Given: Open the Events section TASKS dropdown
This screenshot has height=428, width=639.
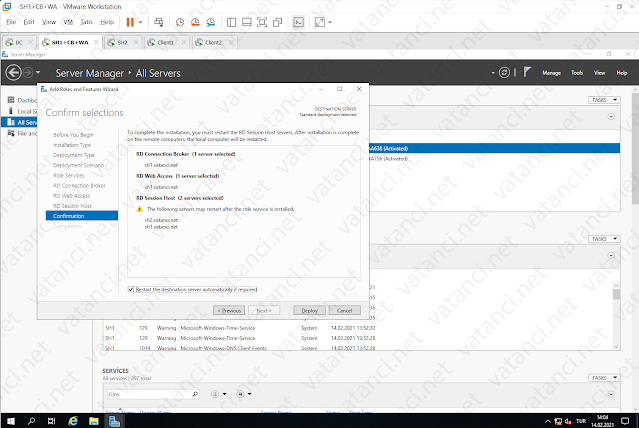Looking at the screenshot, I should [x=604, y=239].
